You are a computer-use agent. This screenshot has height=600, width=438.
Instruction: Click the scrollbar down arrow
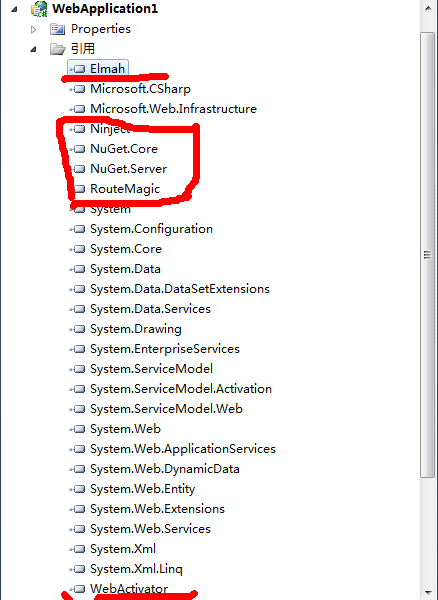pyautogui.click(x=428, y=593)
